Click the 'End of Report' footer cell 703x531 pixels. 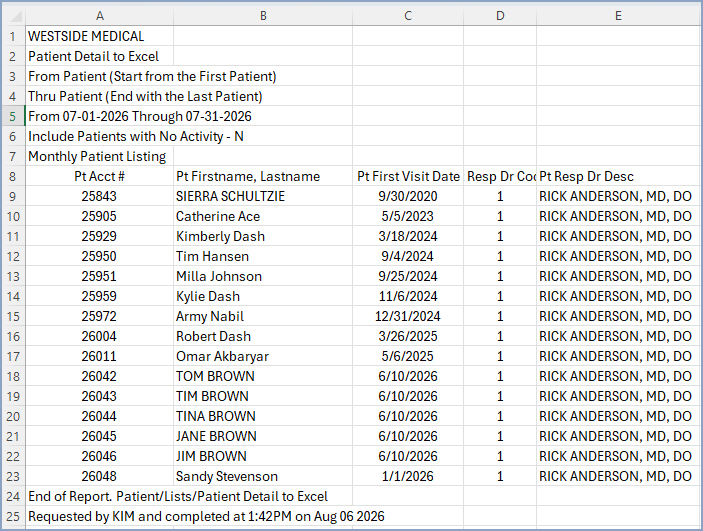coord(100,496)
